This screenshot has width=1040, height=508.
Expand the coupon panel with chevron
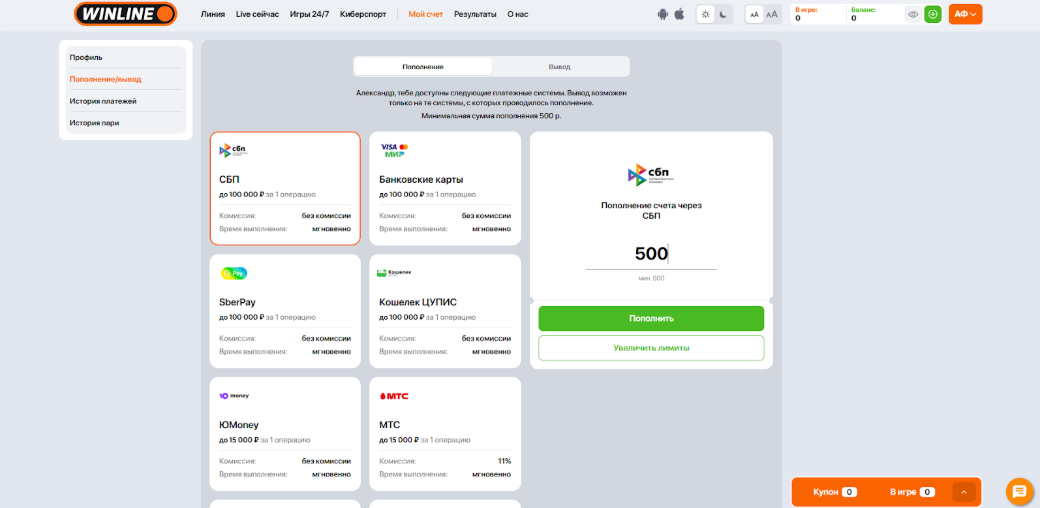click(x=964, y=492)
